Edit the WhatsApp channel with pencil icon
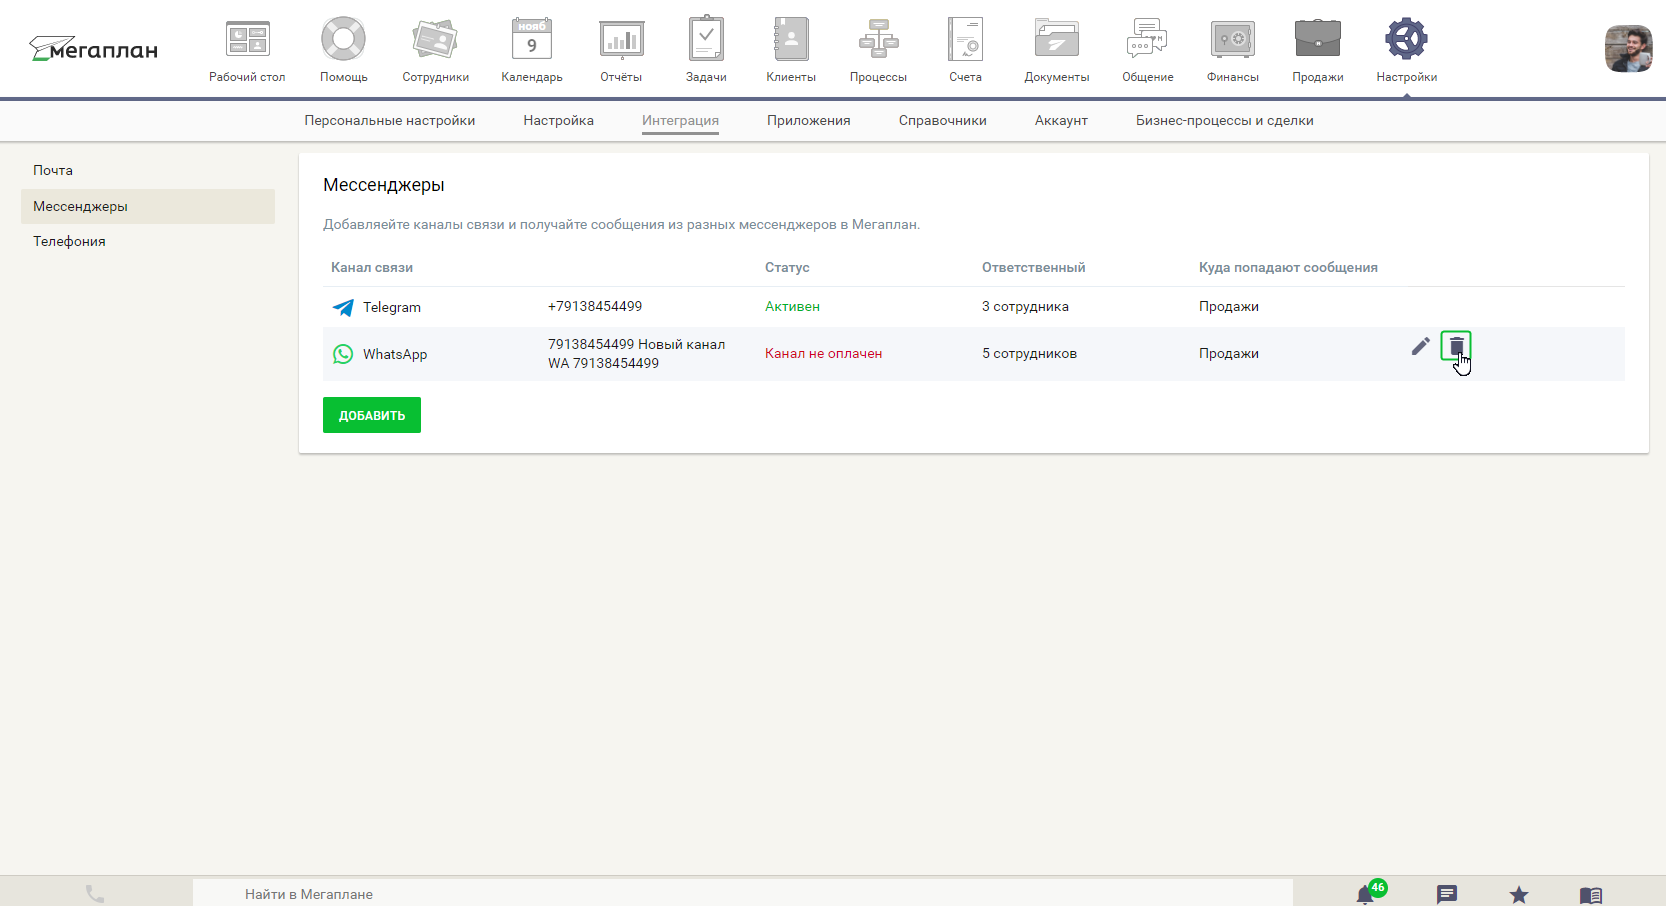This screenshot has height=906, width=1666. [x=1420, y=346]
